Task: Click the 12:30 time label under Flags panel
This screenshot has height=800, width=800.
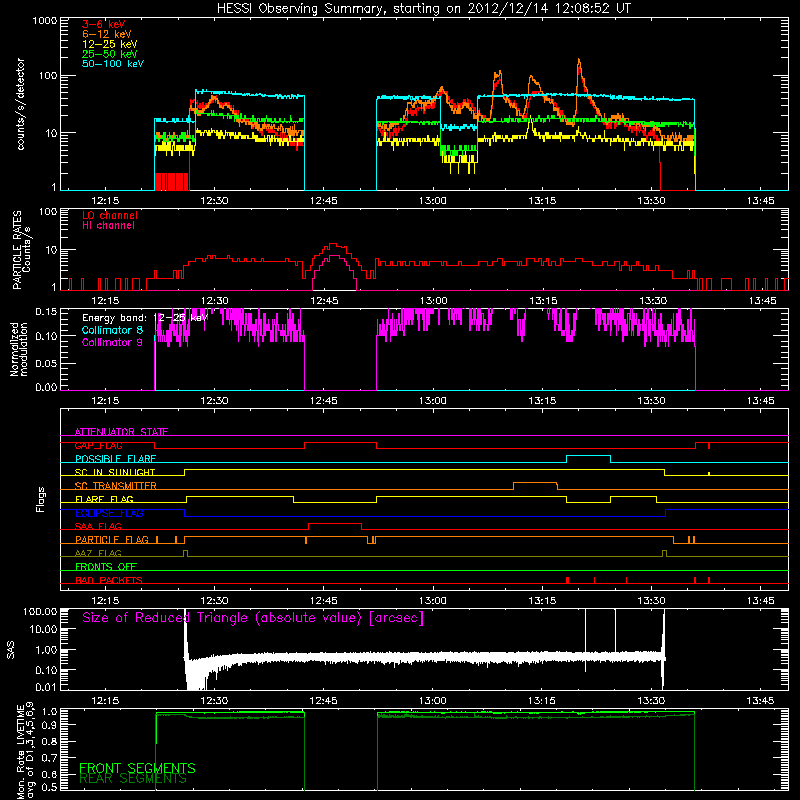Action: point(214,601)
